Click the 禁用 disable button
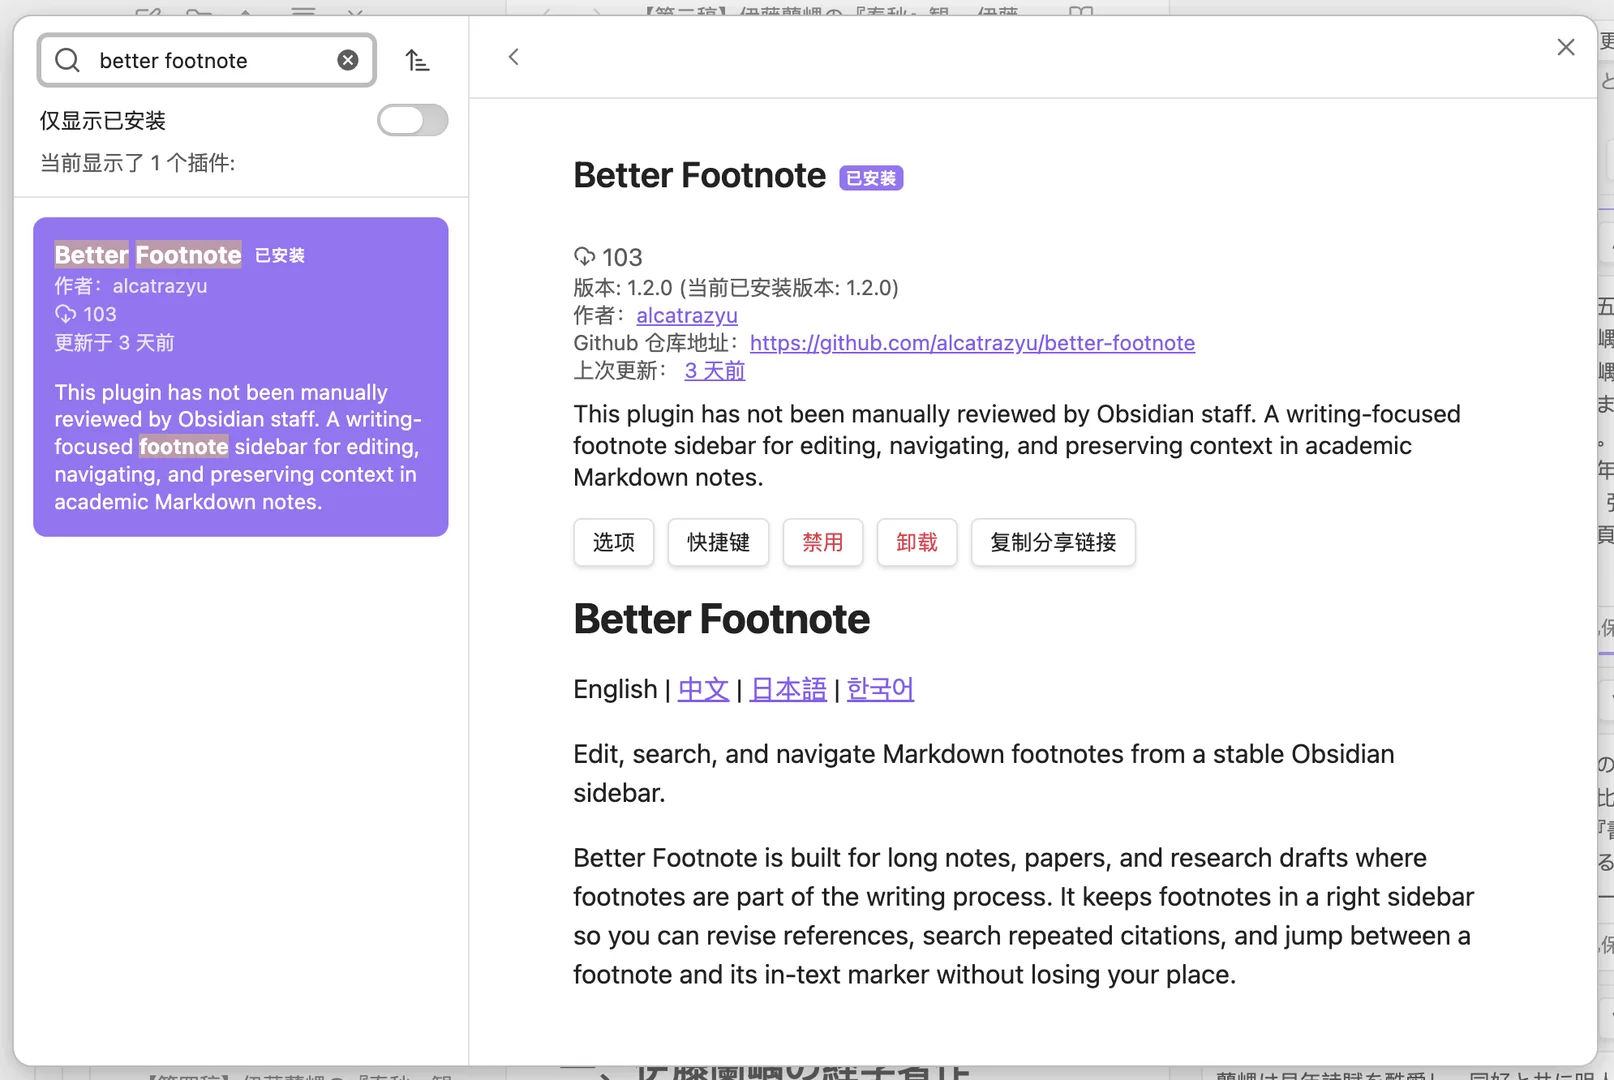This screenshot has height=1080, width=1614. pos(822,542)
